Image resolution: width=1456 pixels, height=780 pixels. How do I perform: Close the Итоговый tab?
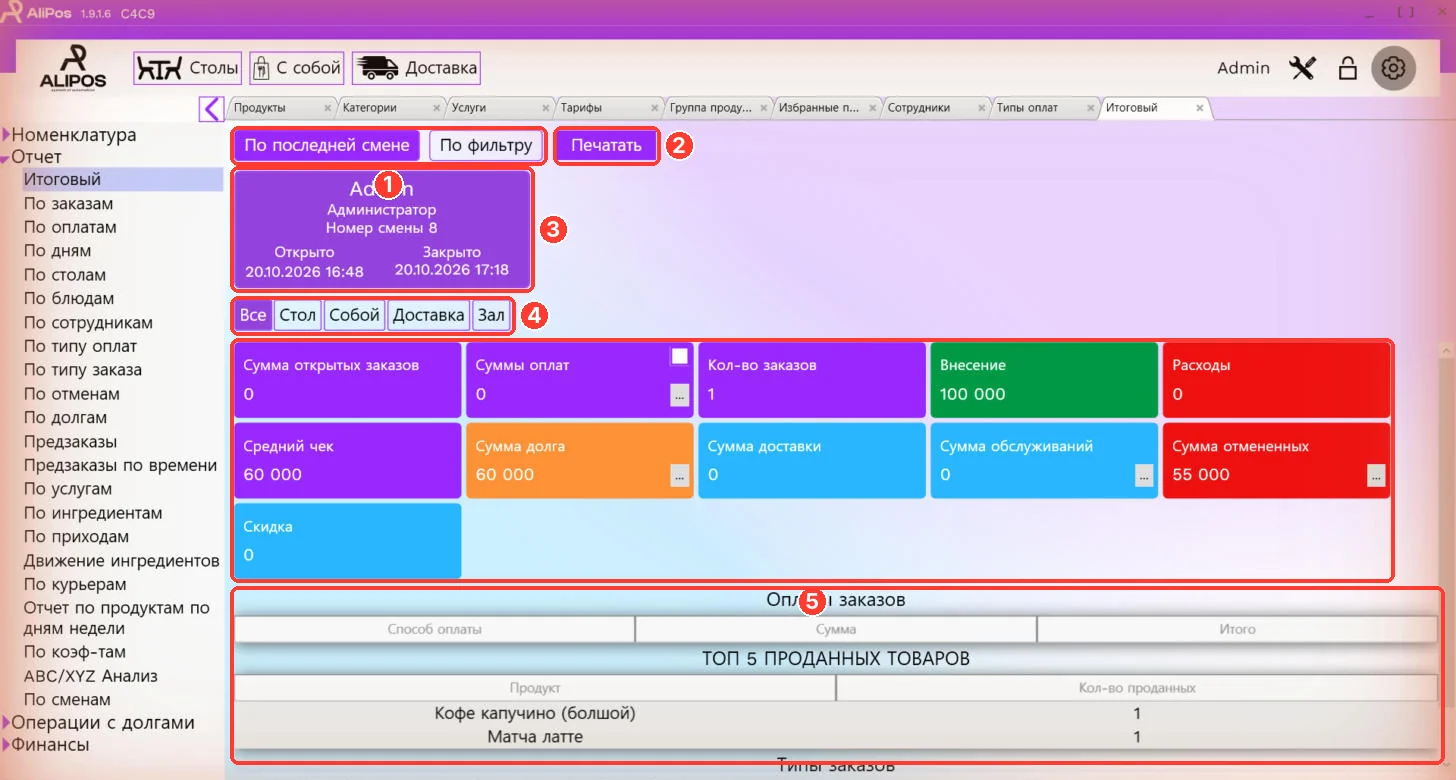click(x=1199, y=108)
